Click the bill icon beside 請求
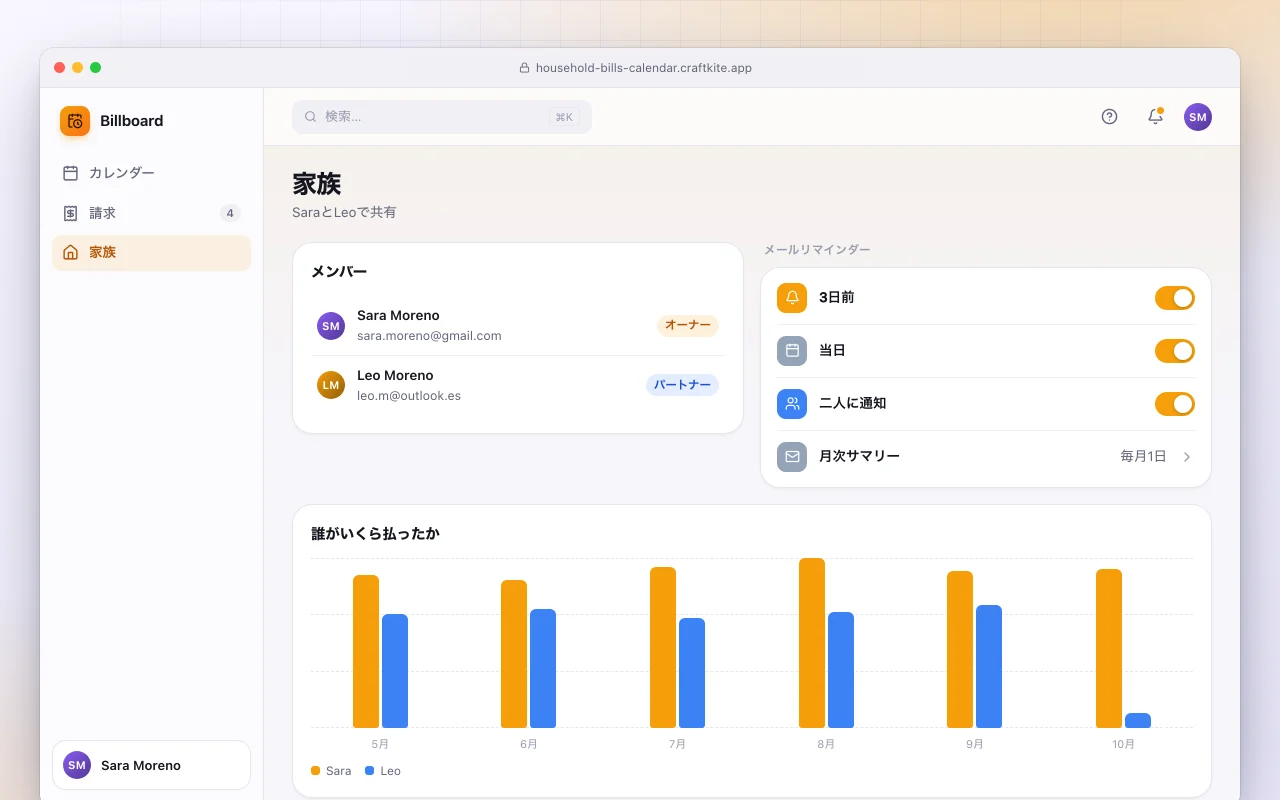The width and height of the screenshot is (1280, 800). tap(70, 213)
